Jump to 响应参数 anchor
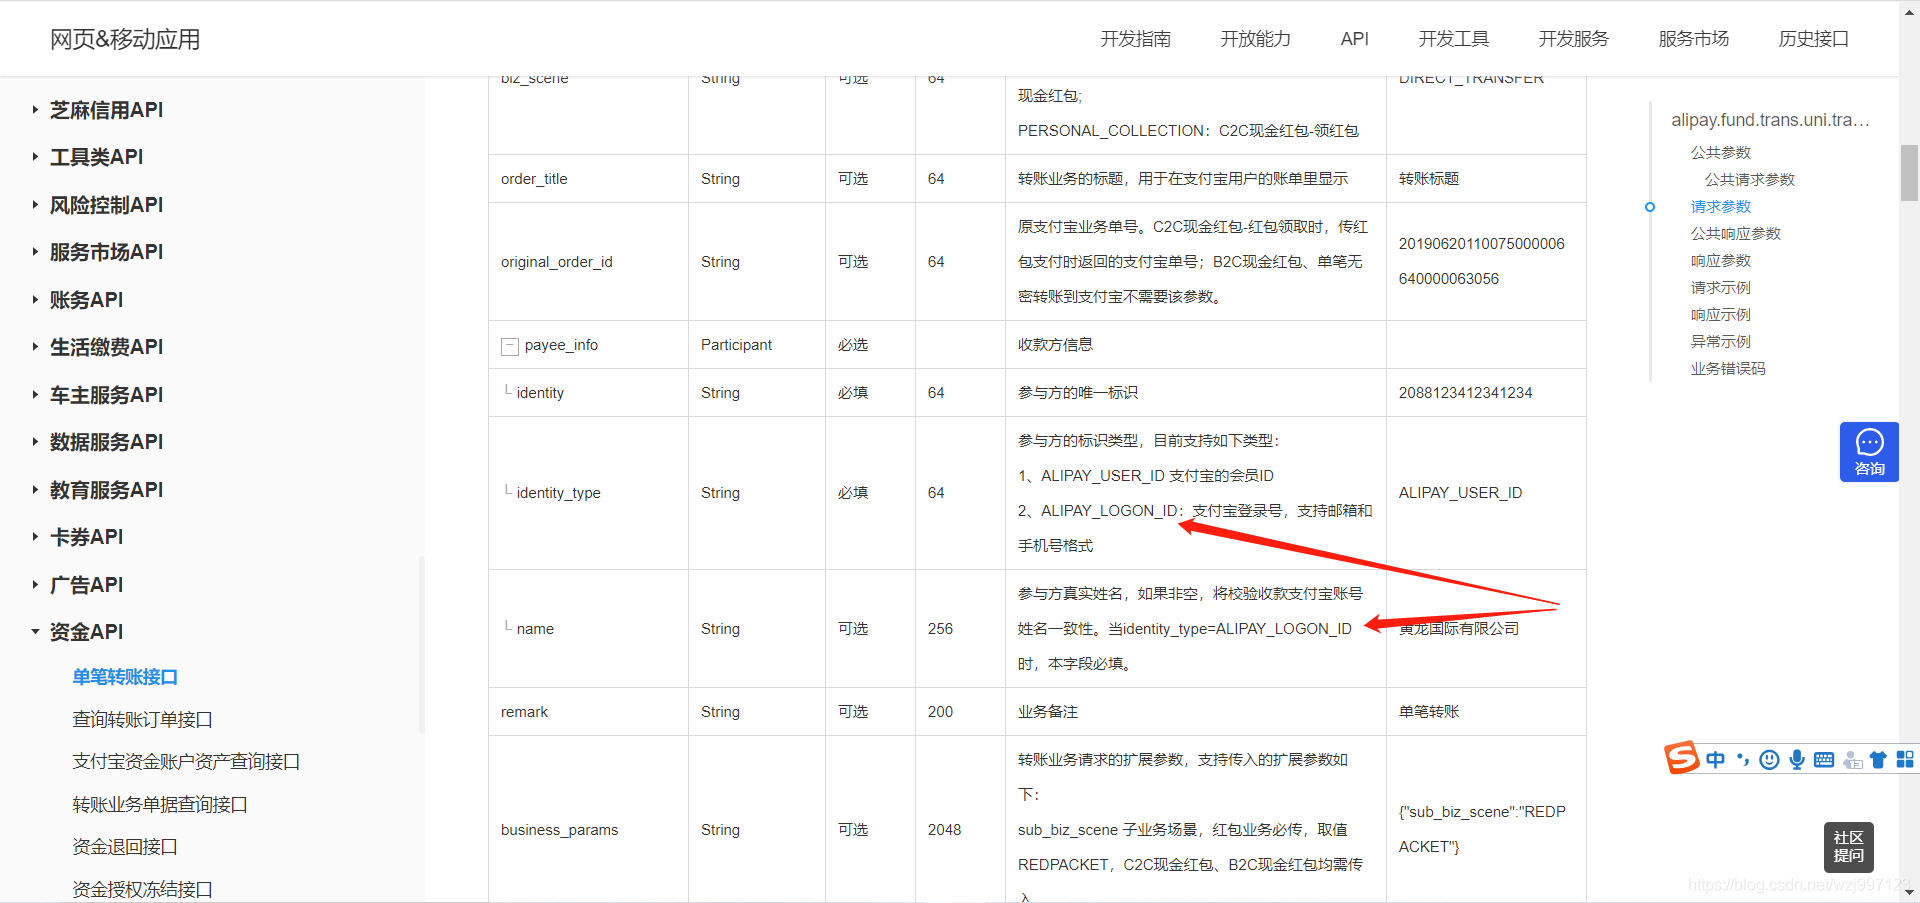This screenshot has width=1920, height=903. pos(1720,261)
